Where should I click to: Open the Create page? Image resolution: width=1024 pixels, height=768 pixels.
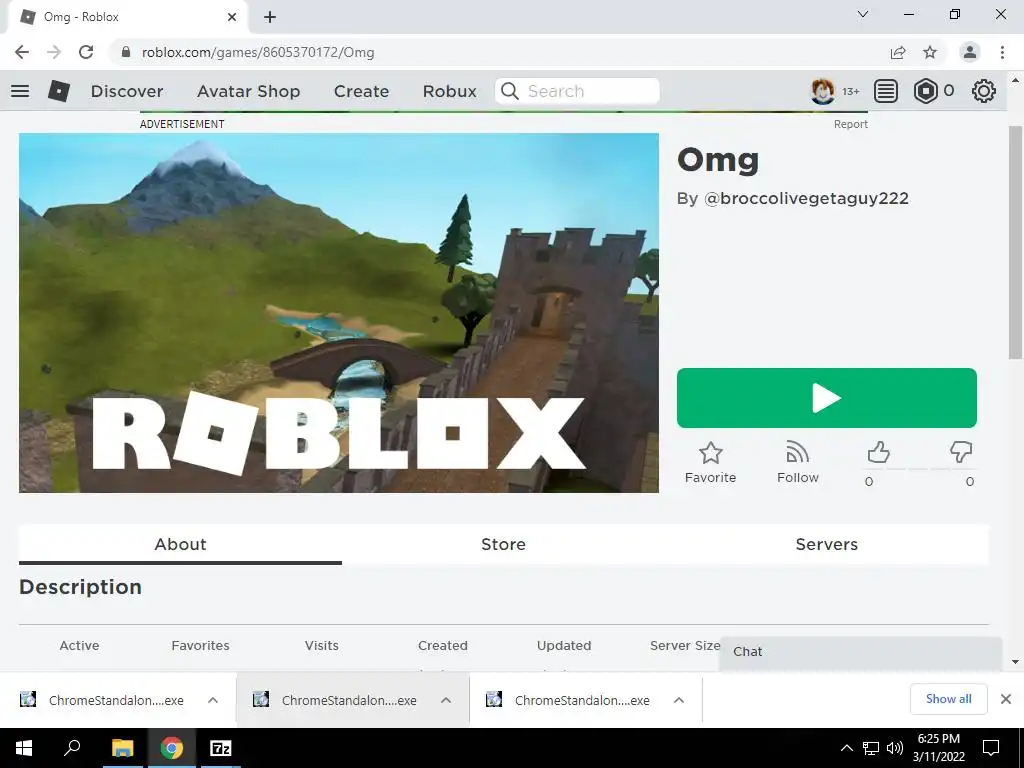pyautogui.click(x=361, y=91)
